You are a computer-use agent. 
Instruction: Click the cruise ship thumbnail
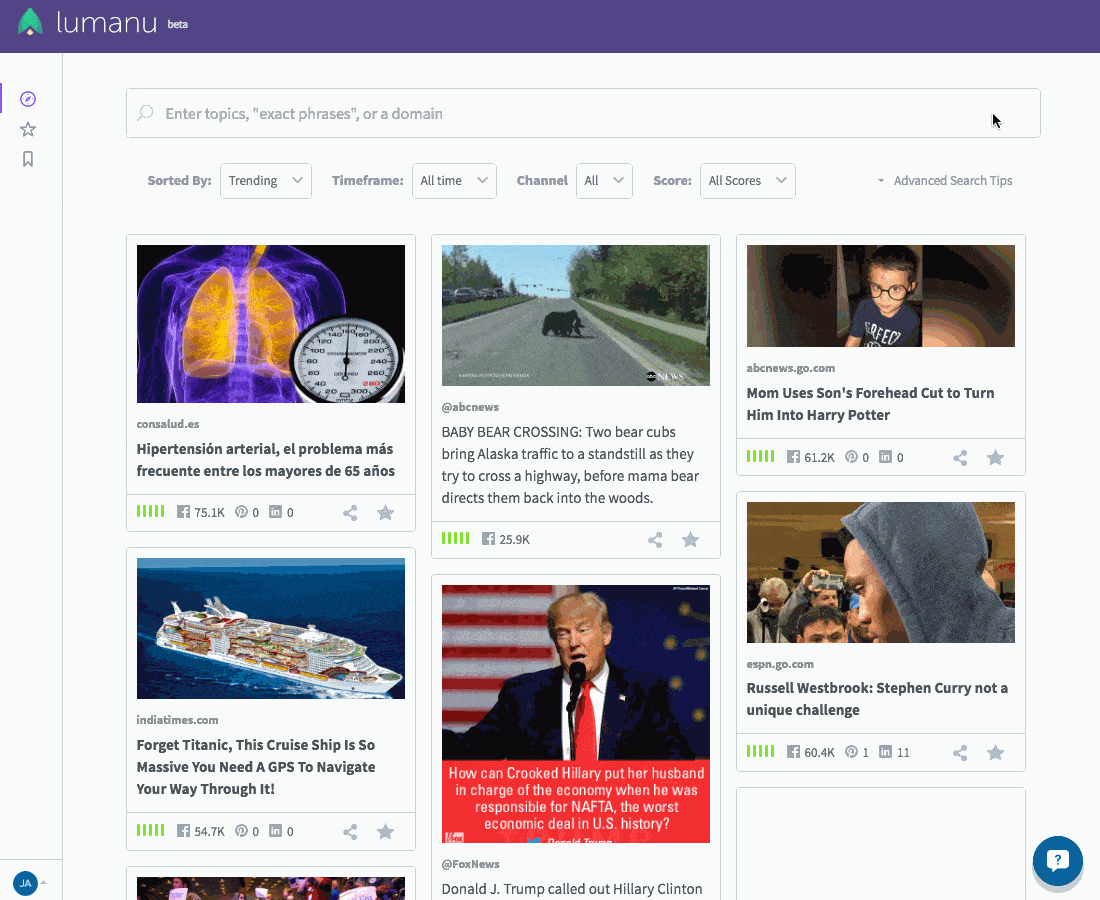(x=271, y=629)
